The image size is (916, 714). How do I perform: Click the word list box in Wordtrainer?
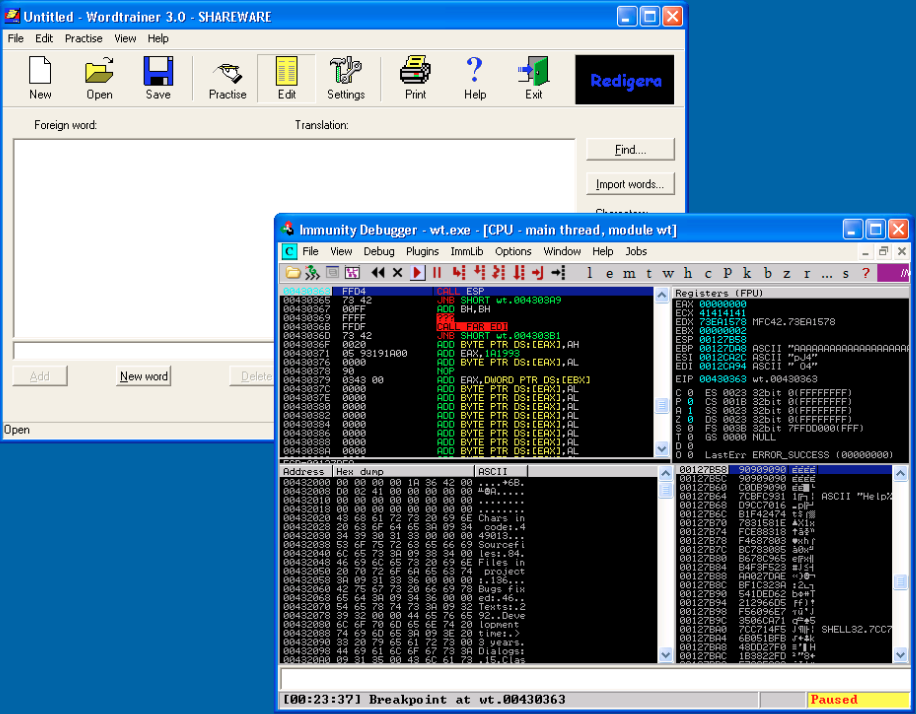tap(294, 238)
